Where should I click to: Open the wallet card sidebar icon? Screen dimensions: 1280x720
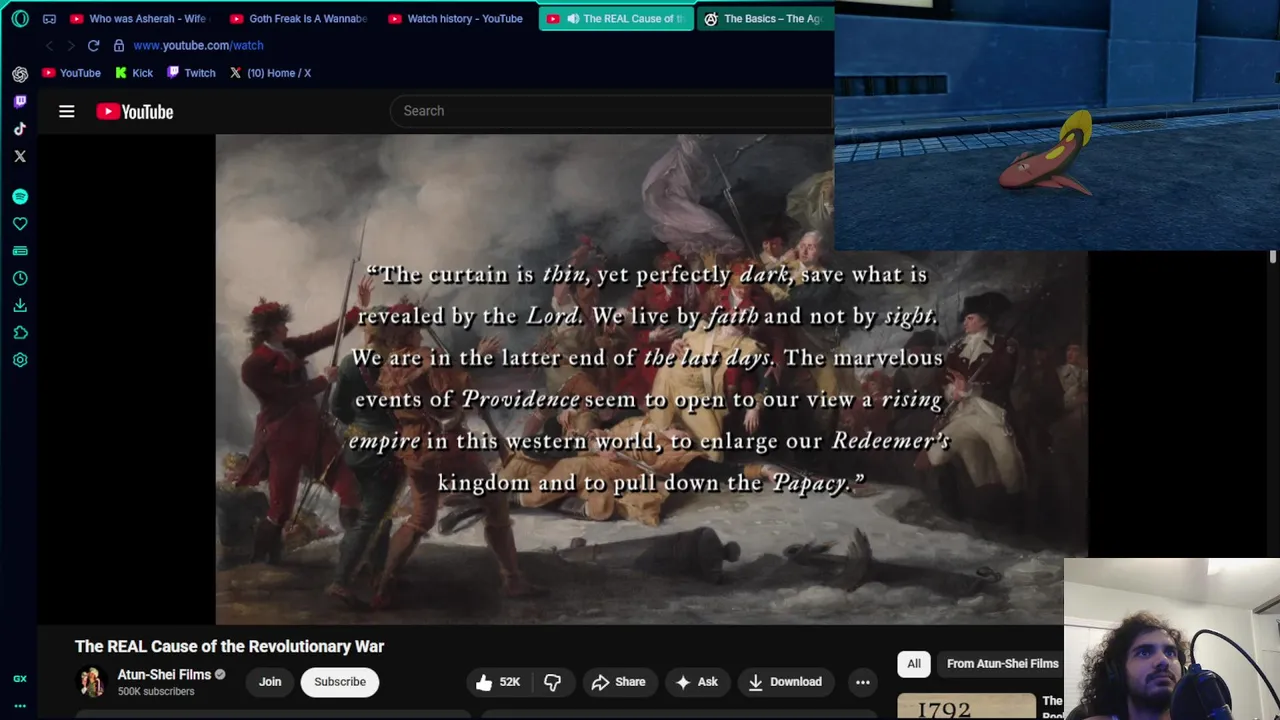pyautogui.click(x=20, y=251)
